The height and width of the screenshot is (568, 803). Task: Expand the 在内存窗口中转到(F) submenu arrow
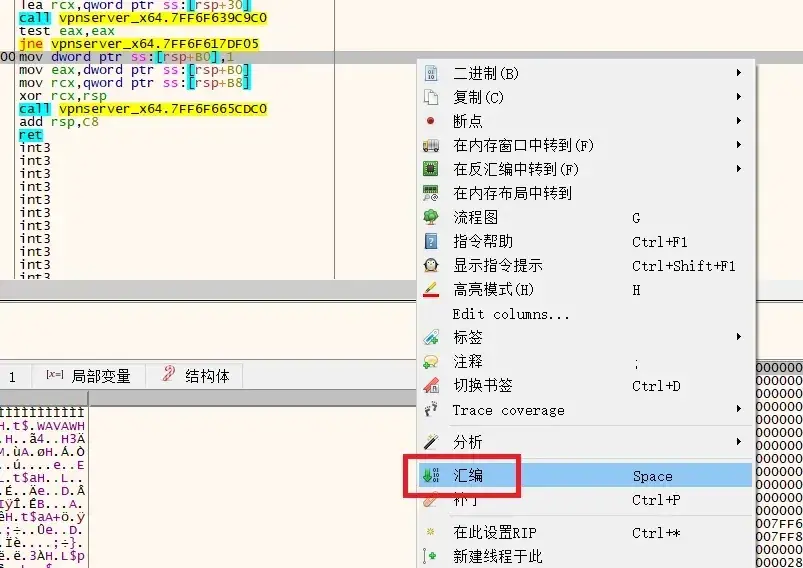pos(739,145)
